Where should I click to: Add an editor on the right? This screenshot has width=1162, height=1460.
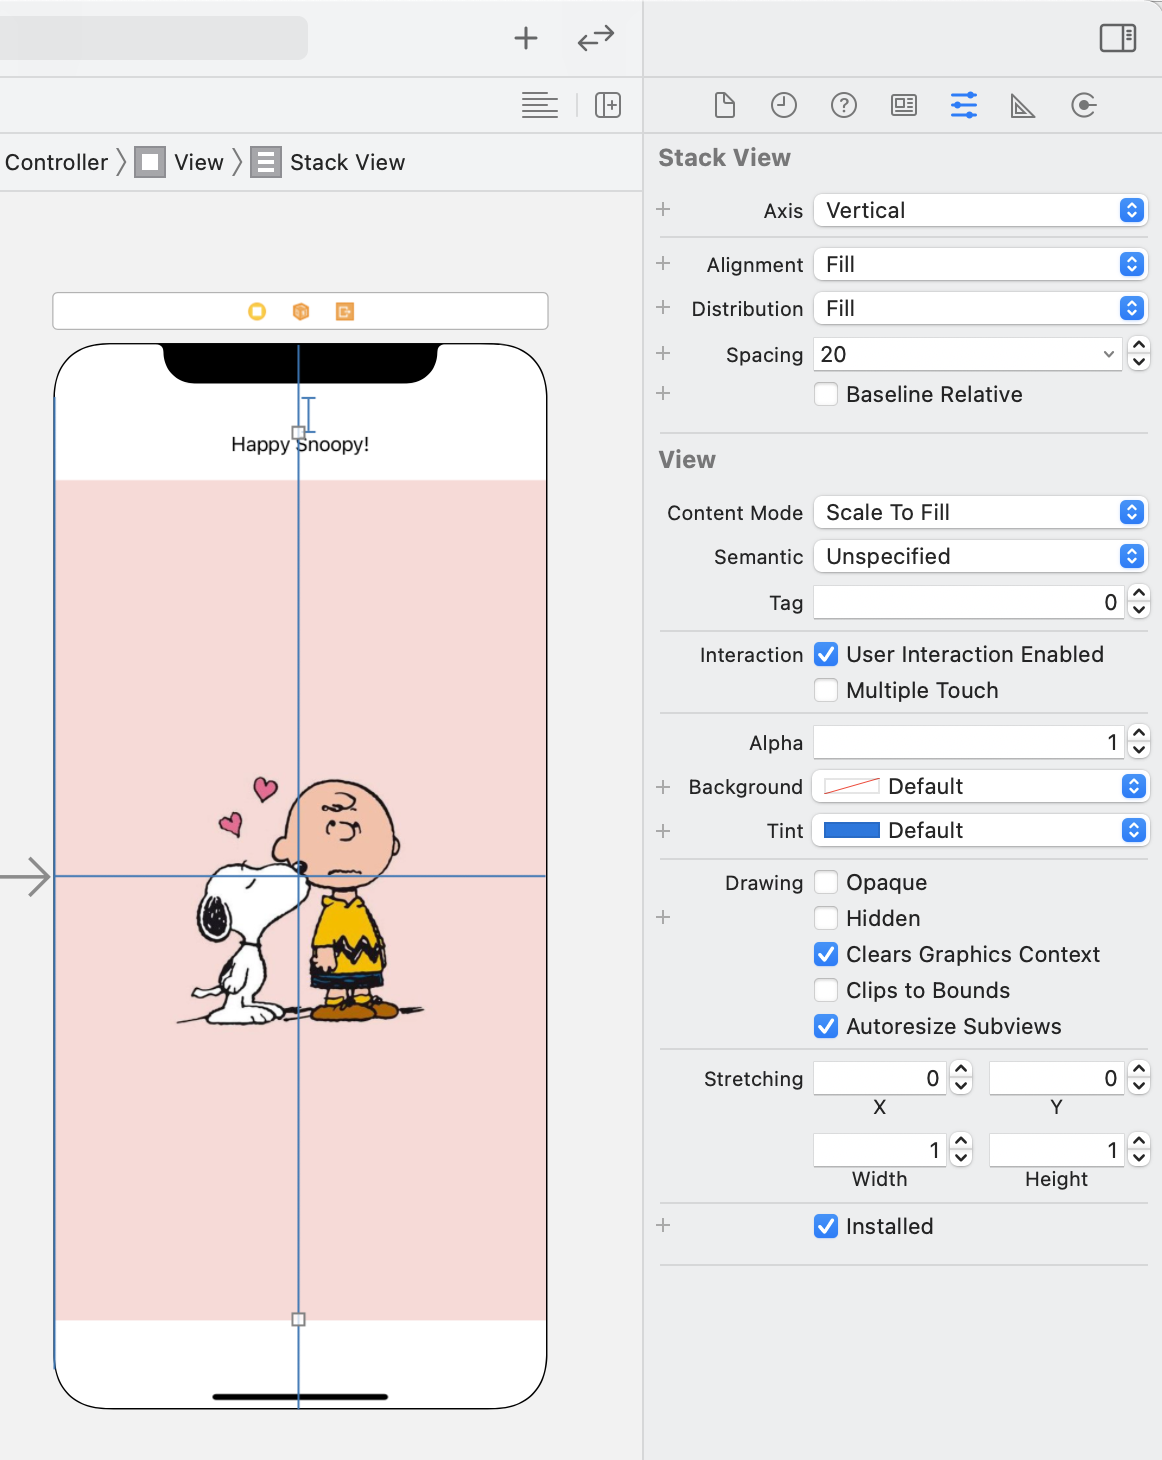coord(608,105)
